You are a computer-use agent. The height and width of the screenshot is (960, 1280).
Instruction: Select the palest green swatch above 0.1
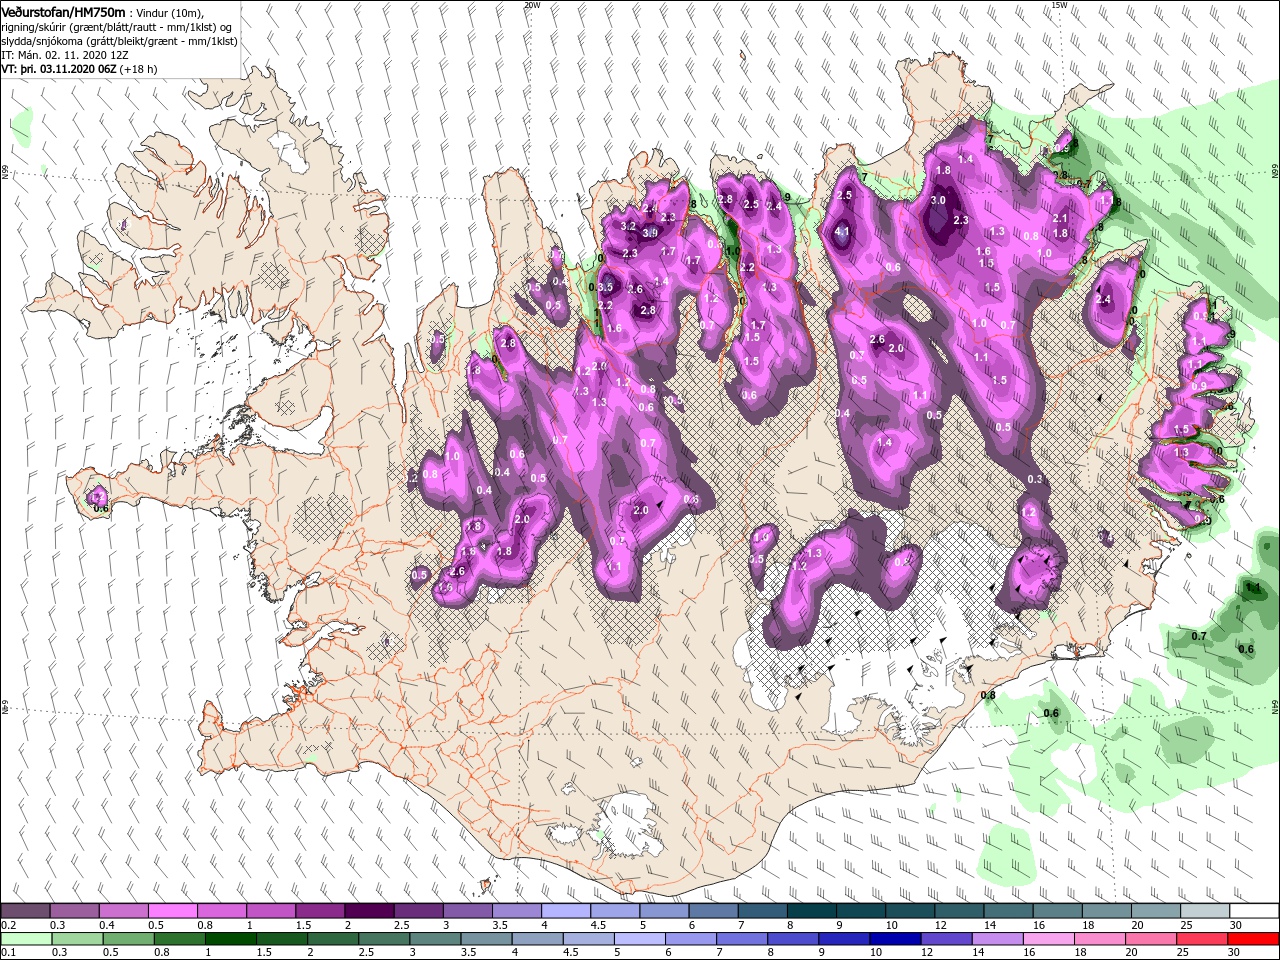pos(26,939)
